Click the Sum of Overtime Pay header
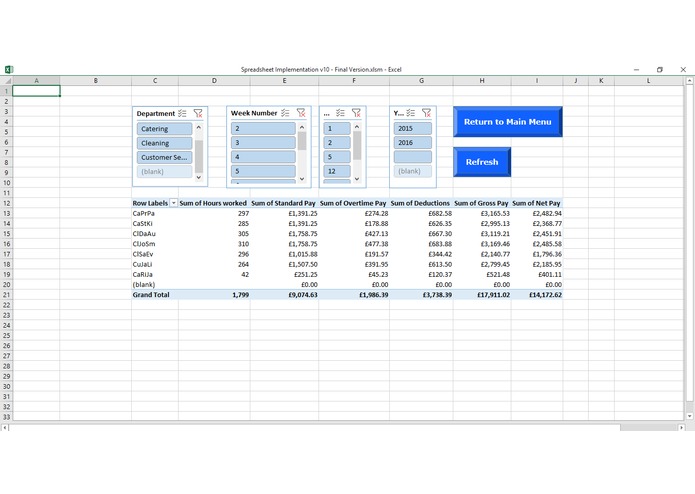This screenshot has width=695, height=494. point(353,203)
